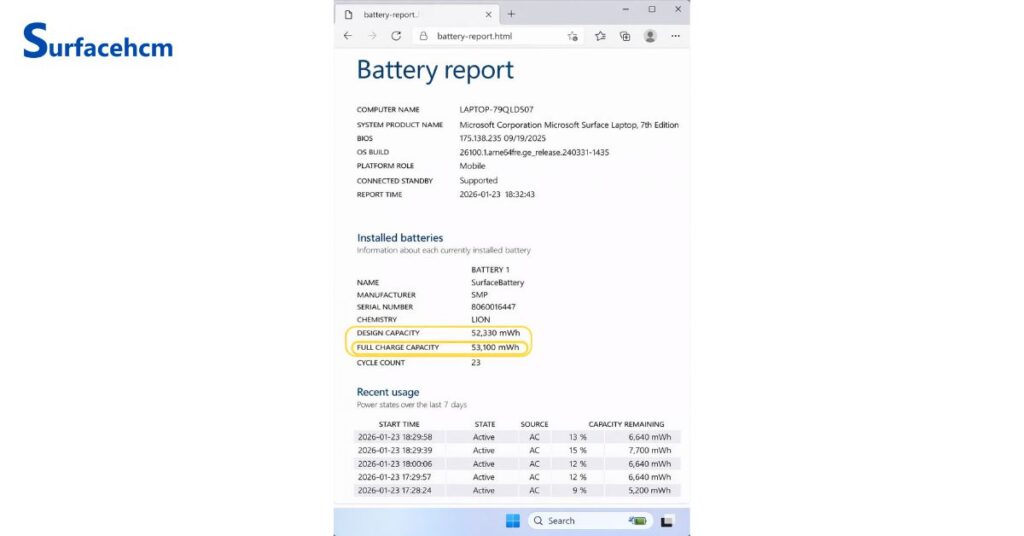Click the read aloud icon in address bar
Viewport: 1024px width, 536px height.
[x=573, y=37]
